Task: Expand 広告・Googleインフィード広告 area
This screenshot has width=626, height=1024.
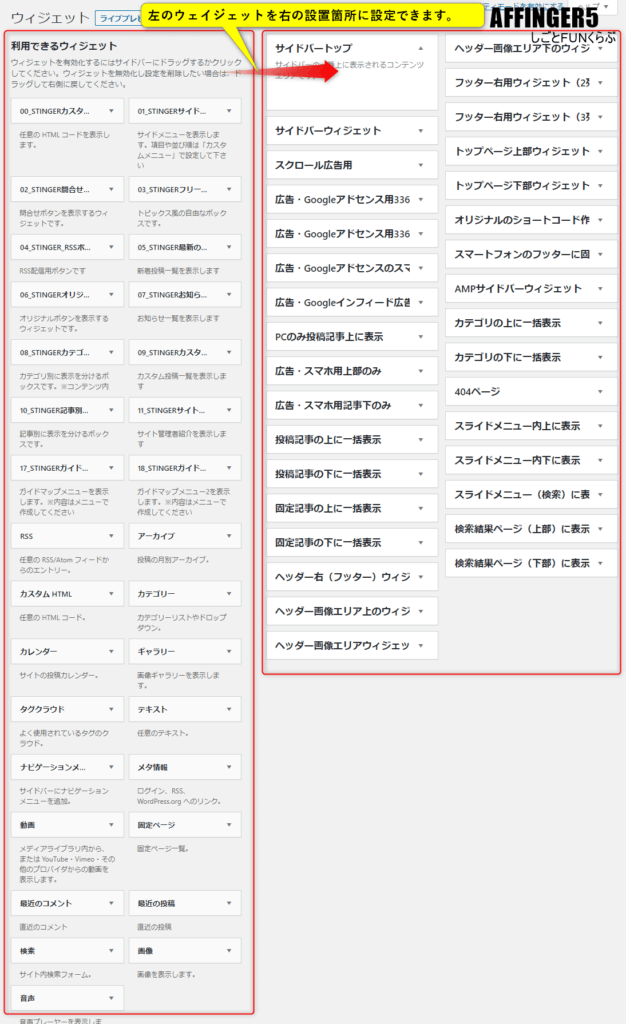Action: 421,302
